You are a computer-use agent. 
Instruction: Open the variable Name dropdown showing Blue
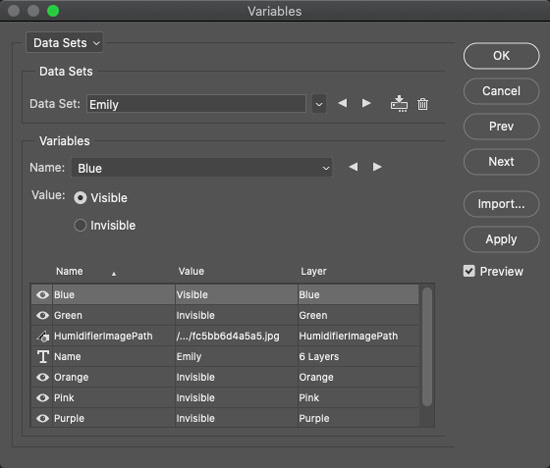[x=202, y=168]
